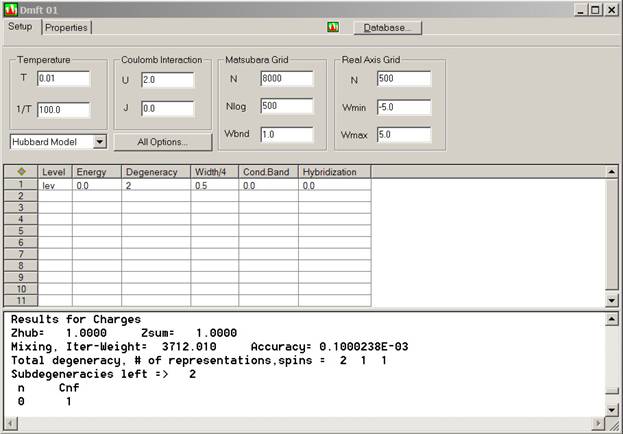Click the level table's scroll down arrow
The width and height of the screenshot is (623, 434).
[612, 300]
